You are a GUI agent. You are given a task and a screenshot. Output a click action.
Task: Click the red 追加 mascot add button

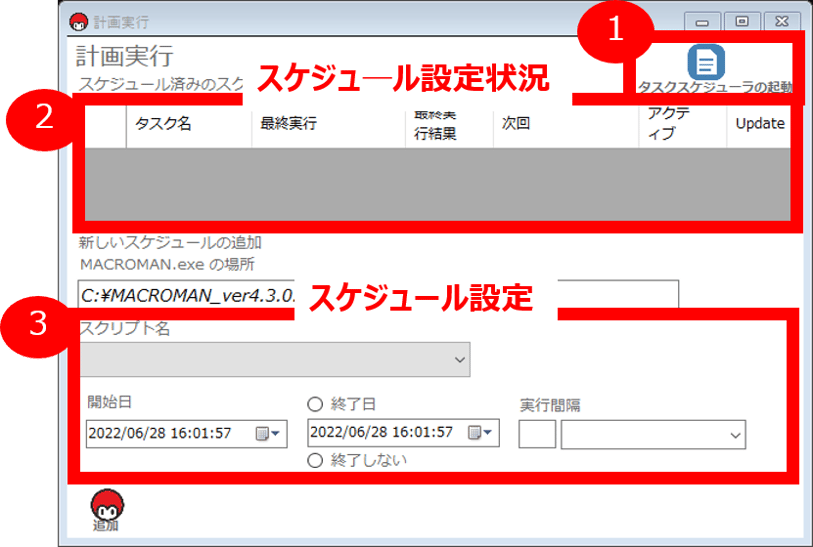coord(107,510)
